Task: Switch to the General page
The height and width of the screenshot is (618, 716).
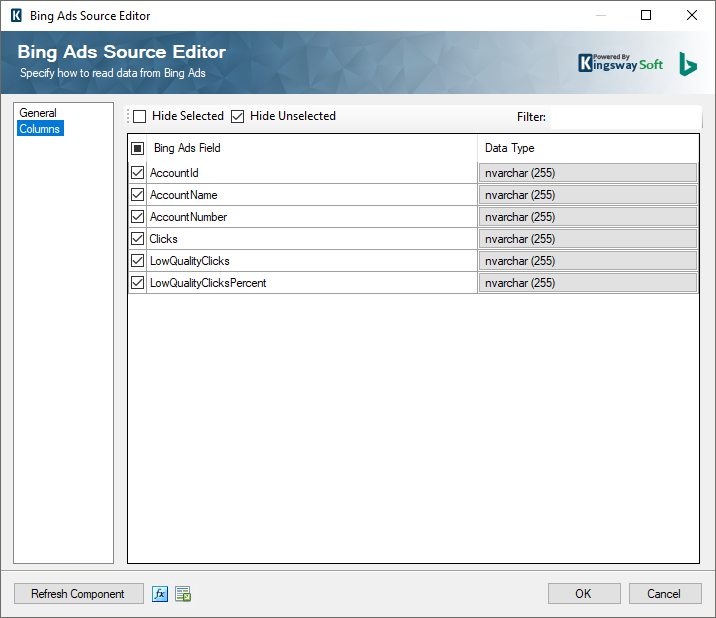Action: 38,113
